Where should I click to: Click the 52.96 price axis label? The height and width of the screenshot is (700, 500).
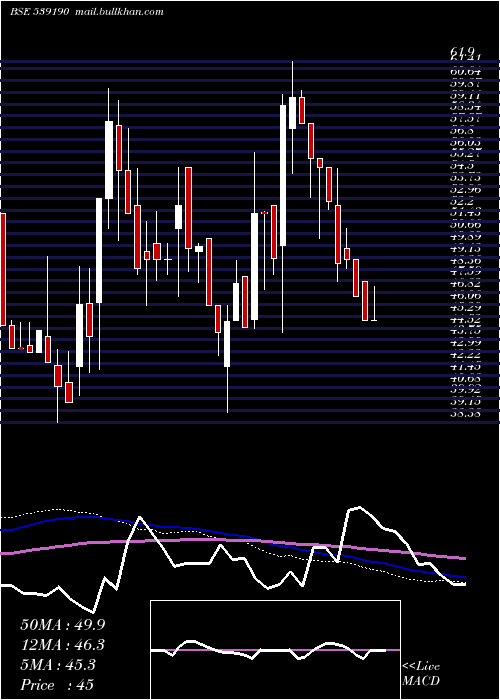[x=465, y=189]
